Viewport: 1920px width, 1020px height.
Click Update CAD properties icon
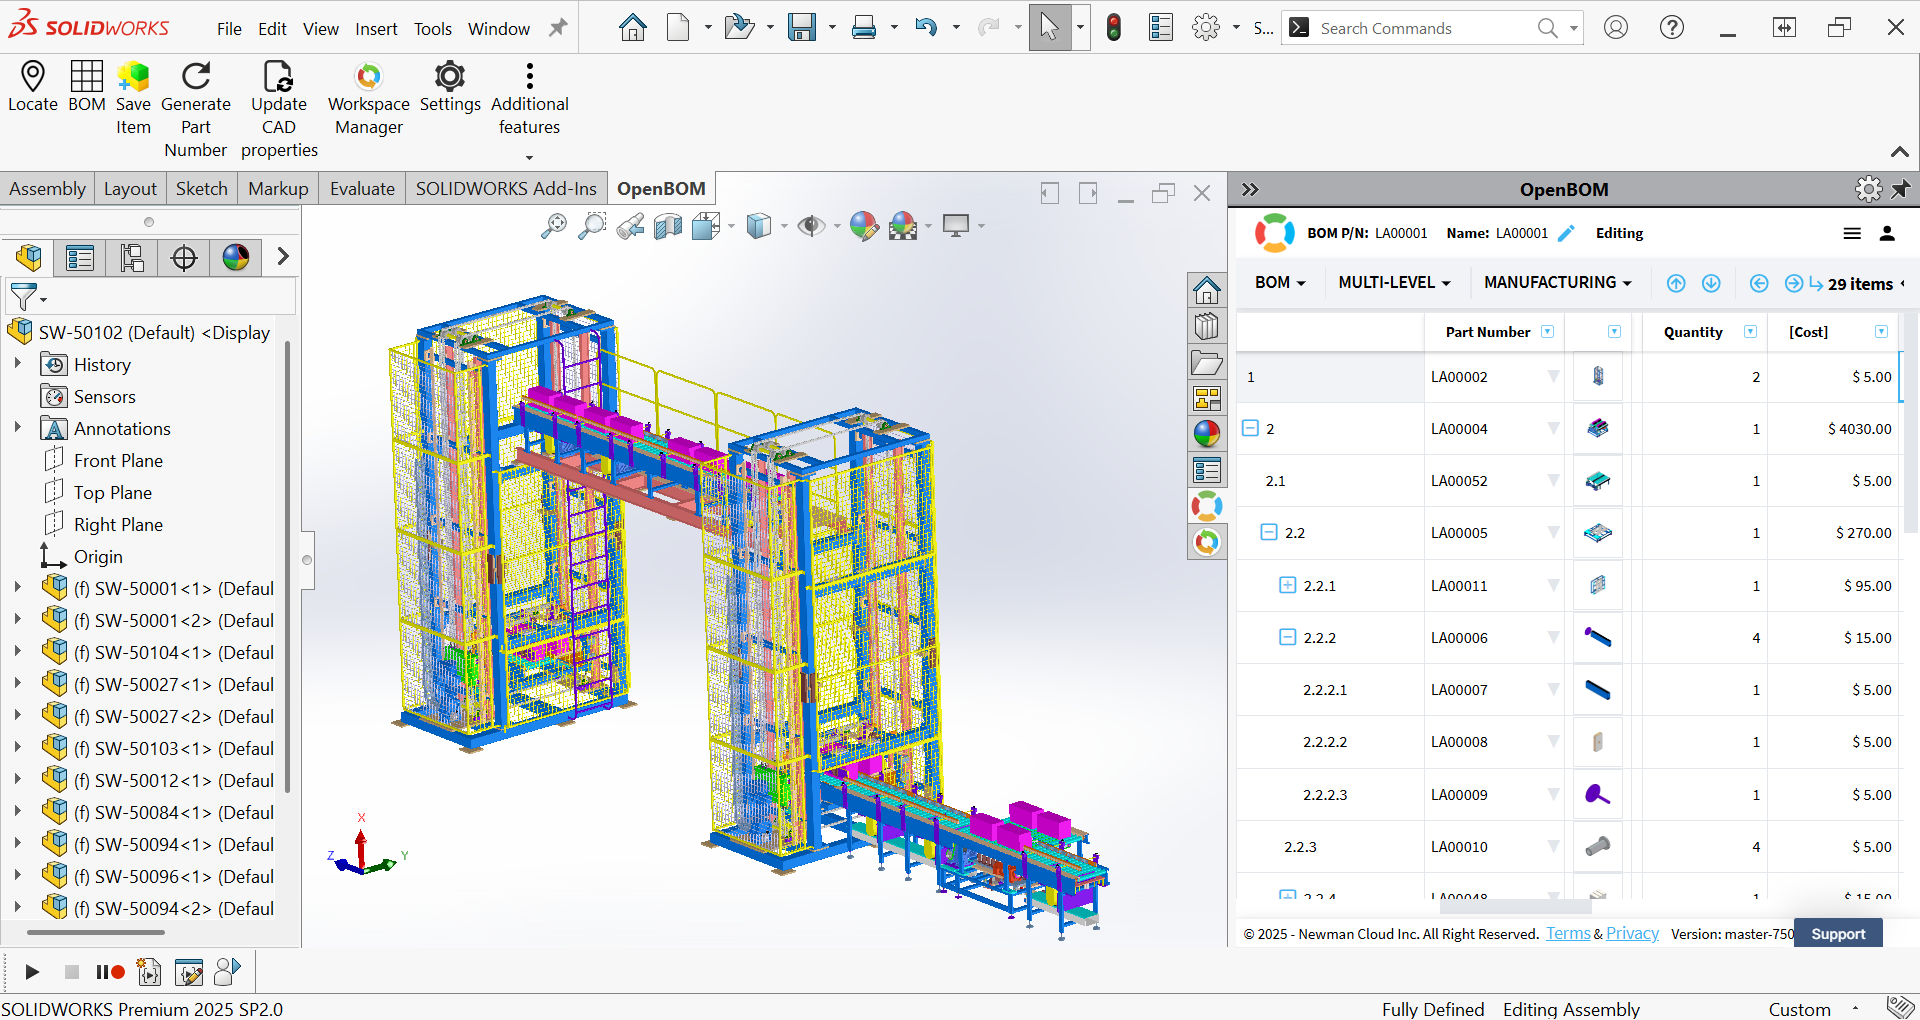coord(278,76)
